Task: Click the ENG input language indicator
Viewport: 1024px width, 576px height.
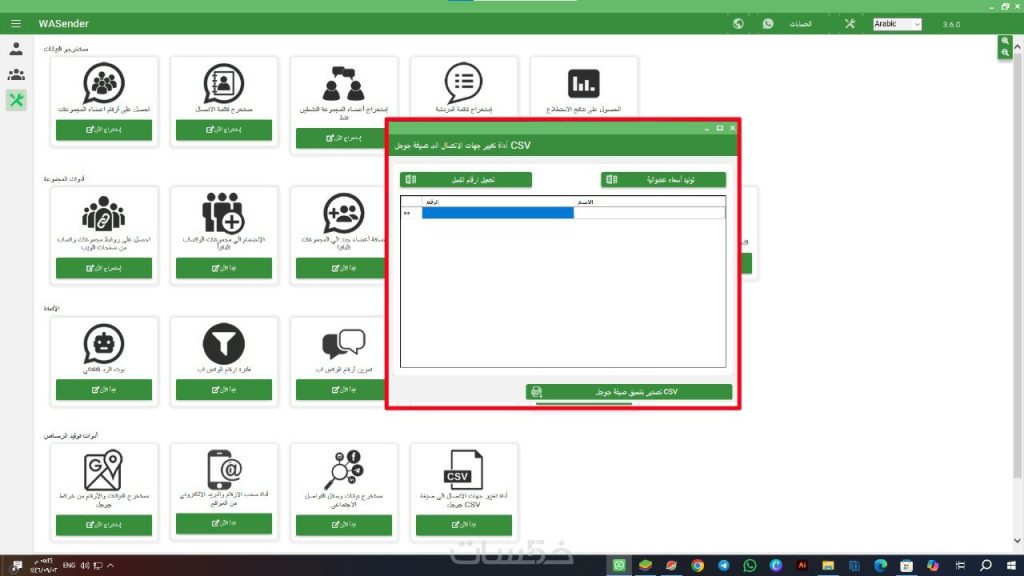Action: 69,566
